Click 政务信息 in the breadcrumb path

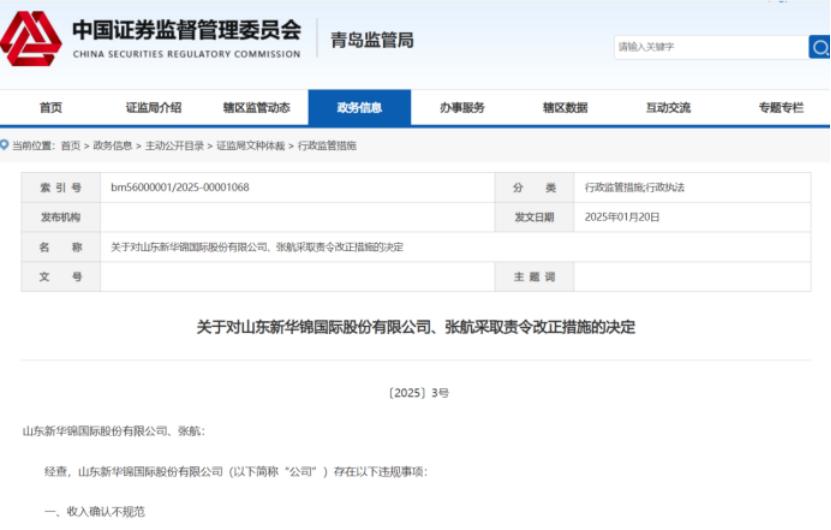click(112, 146)
